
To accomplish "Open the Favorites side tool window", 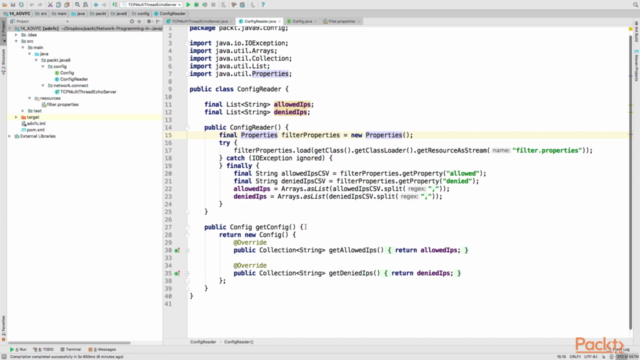I will pyautogui.click(x=3, y=328).
